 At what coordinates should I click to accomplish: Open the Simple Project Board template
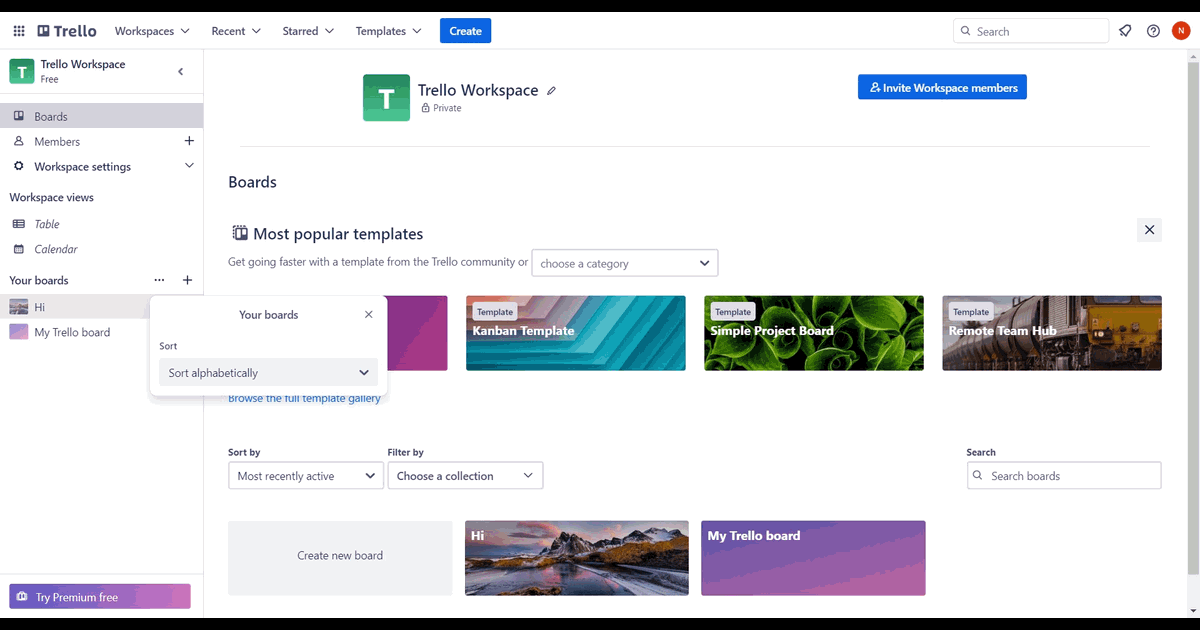point(814,333)
